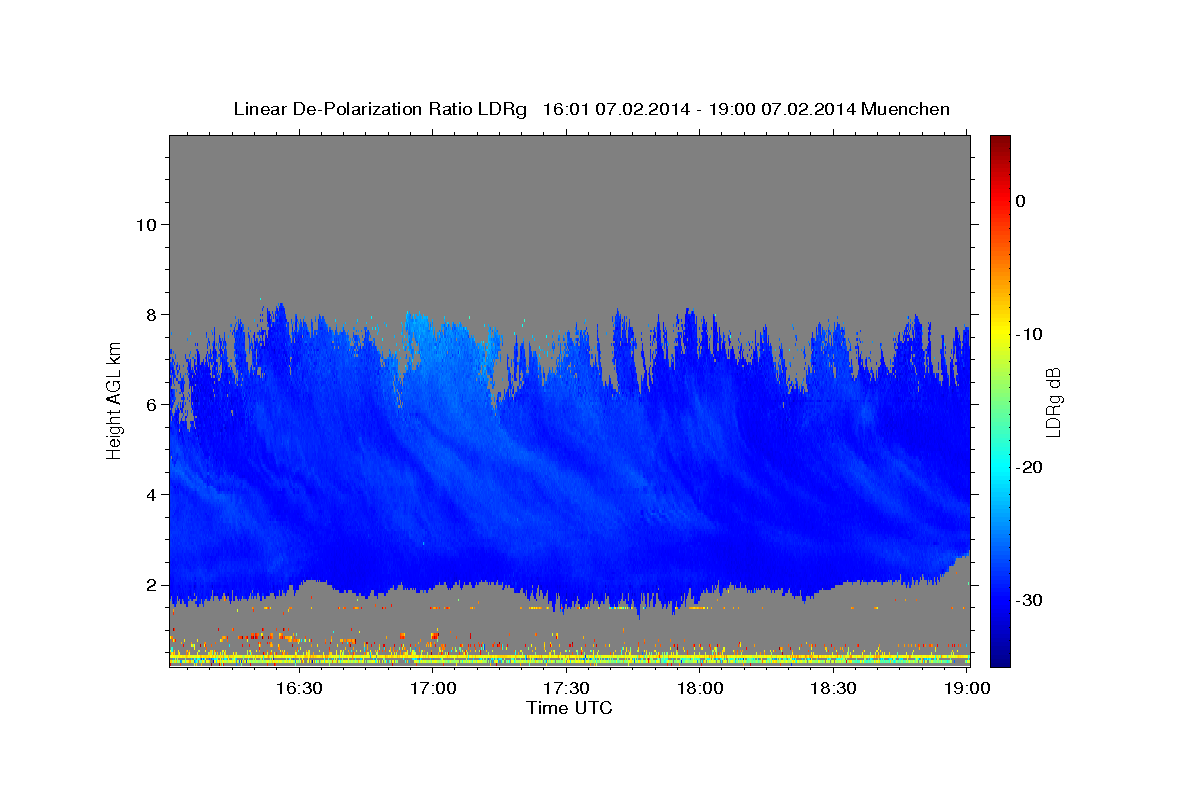This screenshot has height=800, width=1200.
Task: Click the height tick label 4
Action: pyautogui.click(x=149, y=494)
